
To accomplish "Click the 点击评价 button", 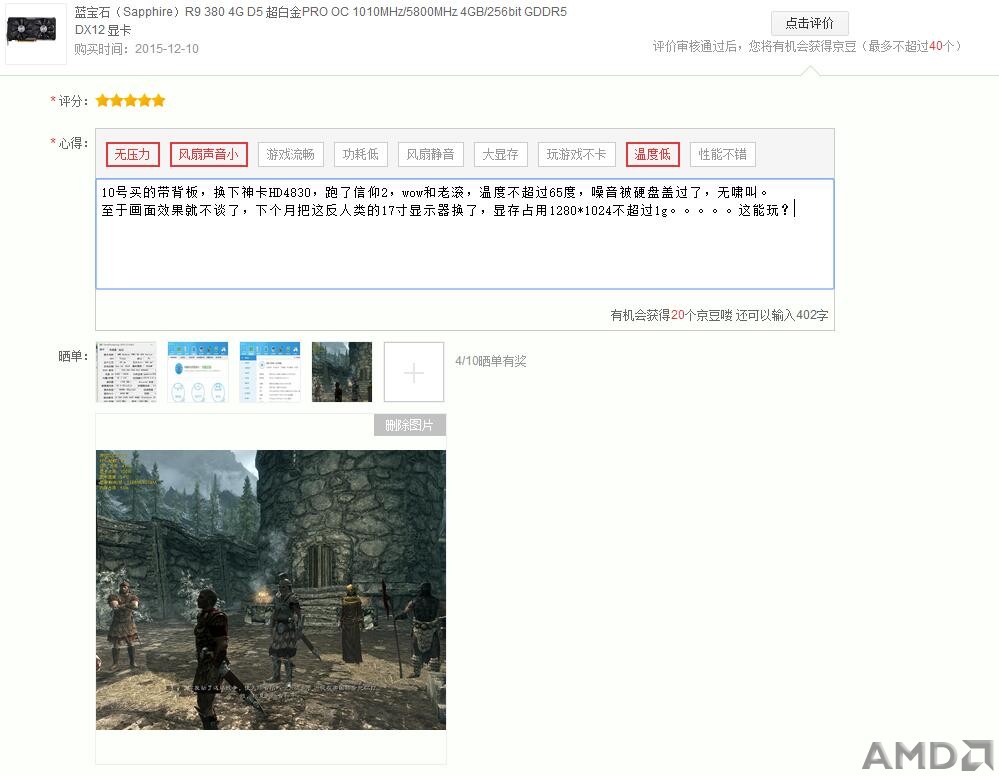I will (x=809, y=24).
